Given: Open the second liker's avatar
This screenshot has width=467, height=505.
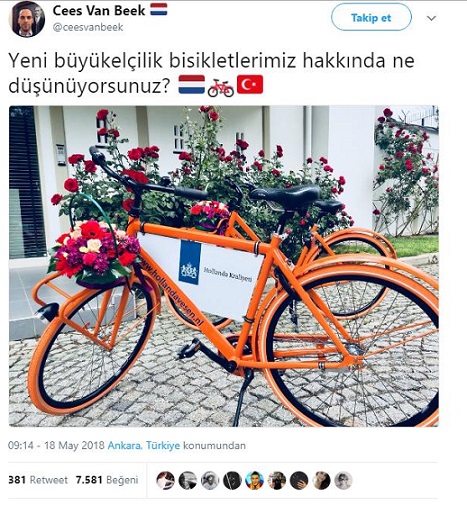Looking at the screenshot, I should [x=188, y=480].
